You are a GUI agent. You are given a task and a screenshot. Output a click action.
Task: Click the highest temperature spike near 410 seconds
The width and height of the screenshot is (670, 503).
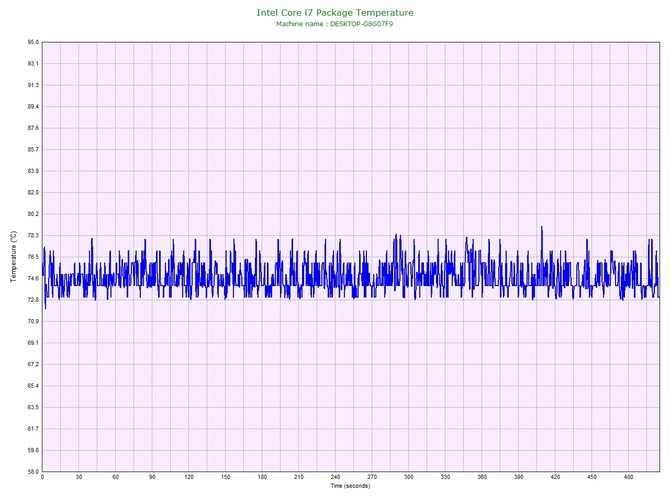(x=542, y=227)
